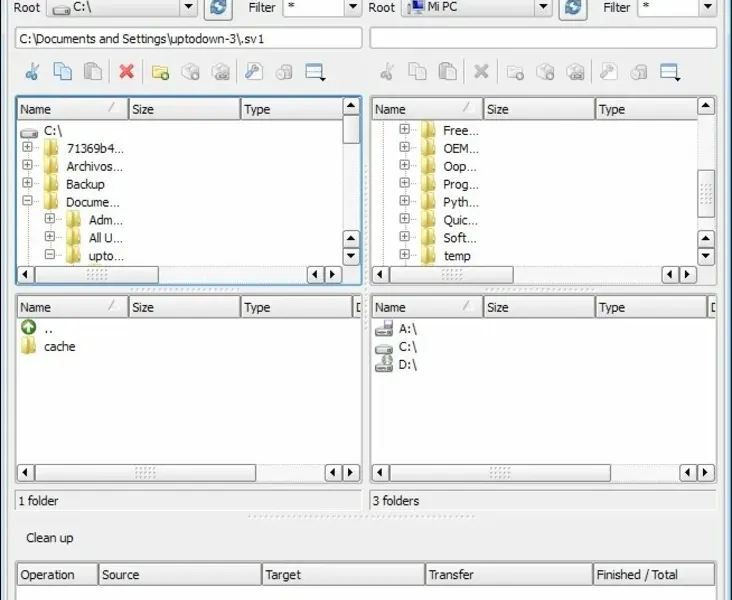This screenshot has width=732, height=600.
Task: Expand the Pyth... folder in right tree
Action: click(x=404, y=201)
